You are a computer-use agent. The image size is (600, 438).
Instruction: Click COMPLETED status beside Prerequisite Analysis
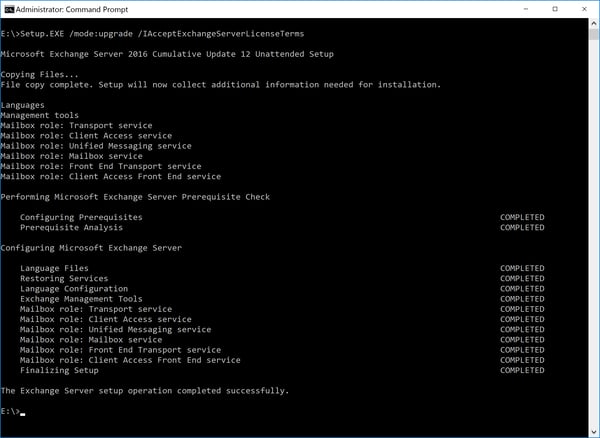(522, 228)
